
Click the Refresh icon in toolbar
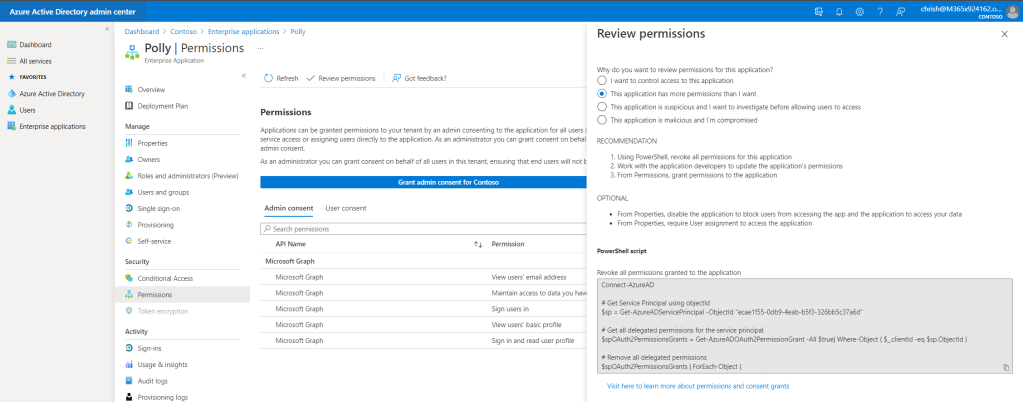[267, 78]
